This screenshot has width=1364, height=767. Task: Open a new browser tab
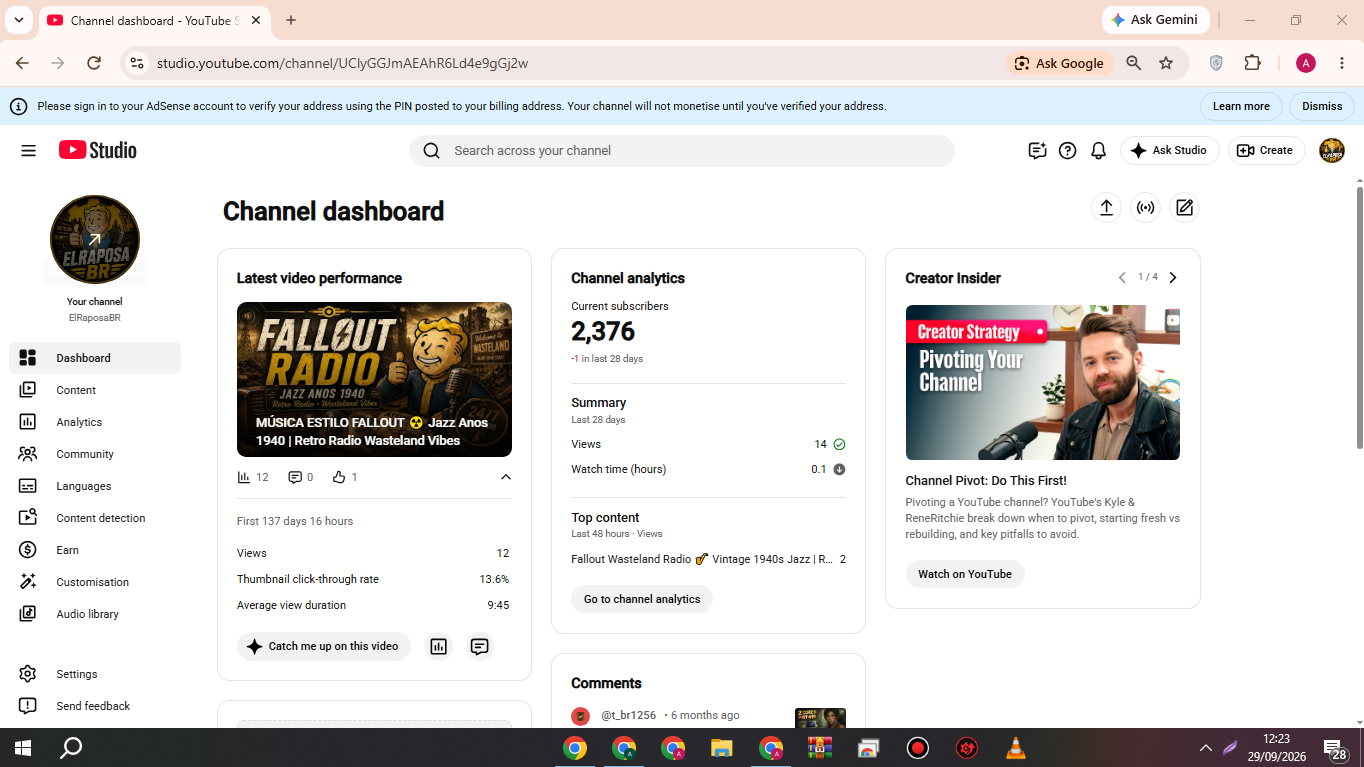(291, 20)
